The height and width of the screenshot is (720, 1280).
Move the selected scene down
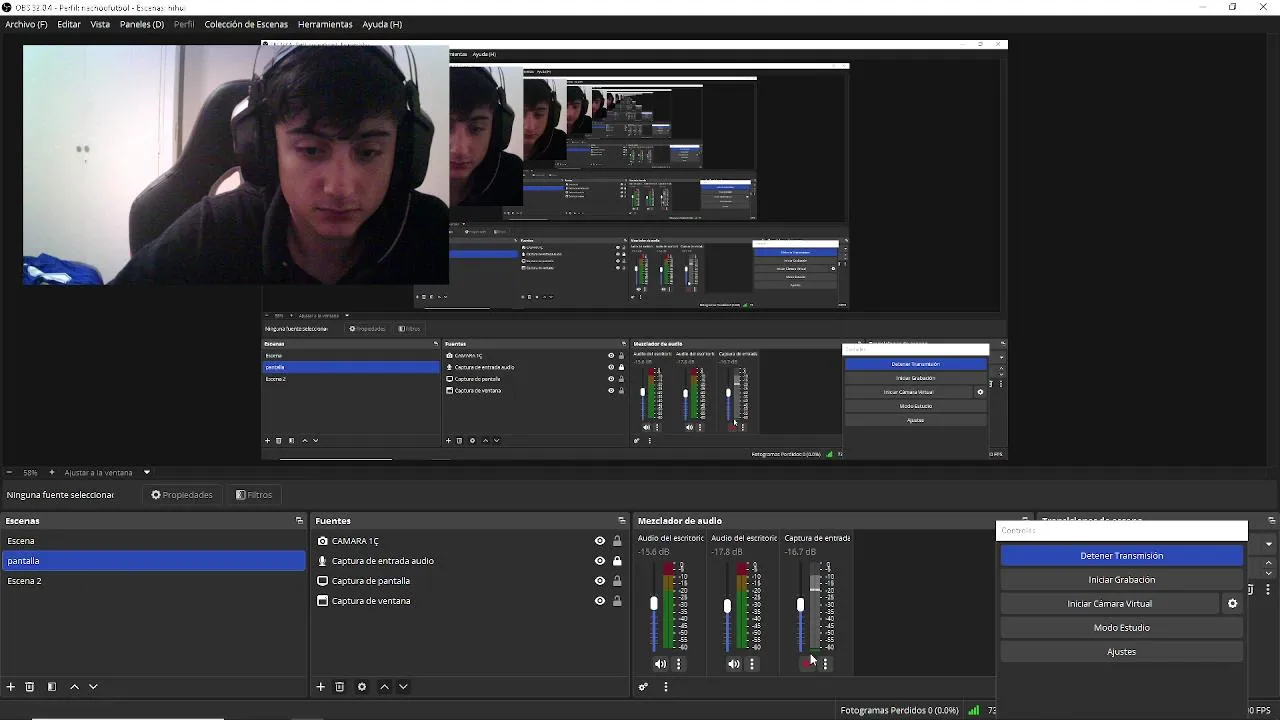point(93,687)
